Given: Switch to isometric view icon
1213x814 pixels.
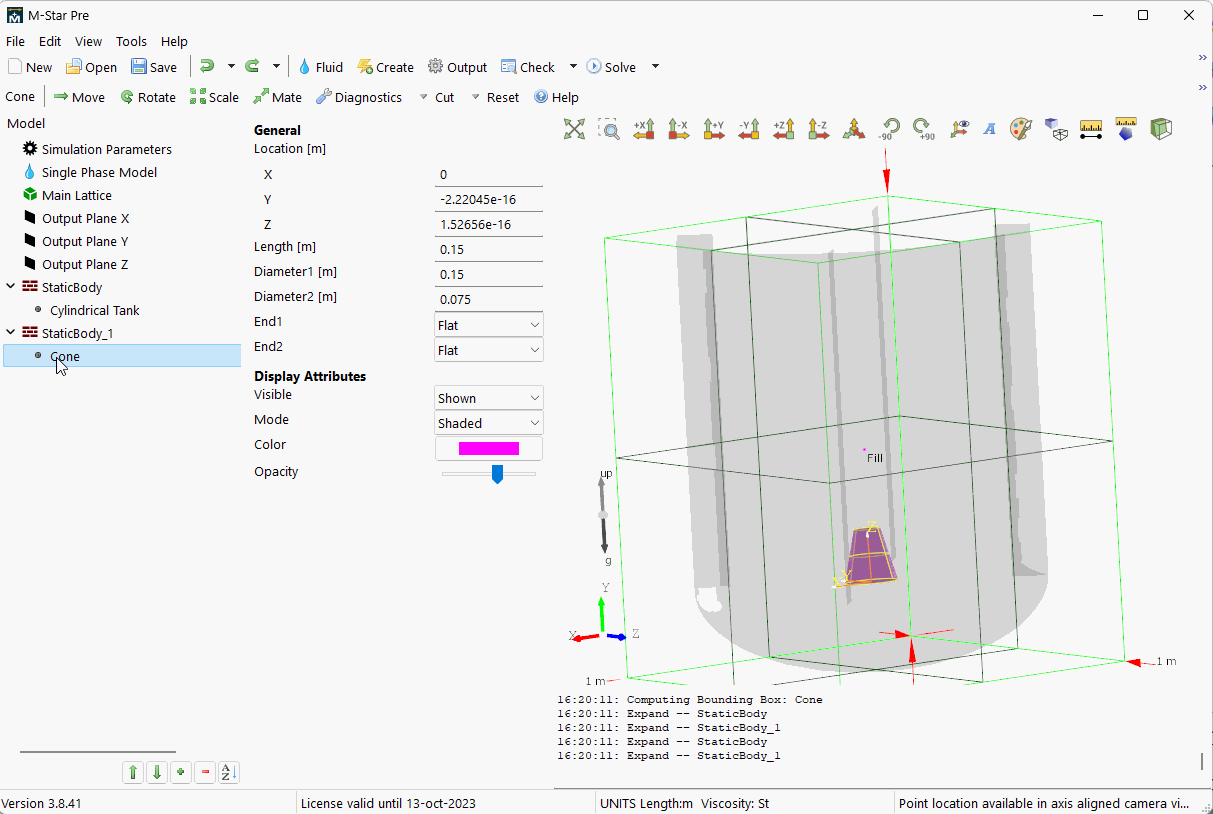Looking at the screenshot, I should coord(854,128).
